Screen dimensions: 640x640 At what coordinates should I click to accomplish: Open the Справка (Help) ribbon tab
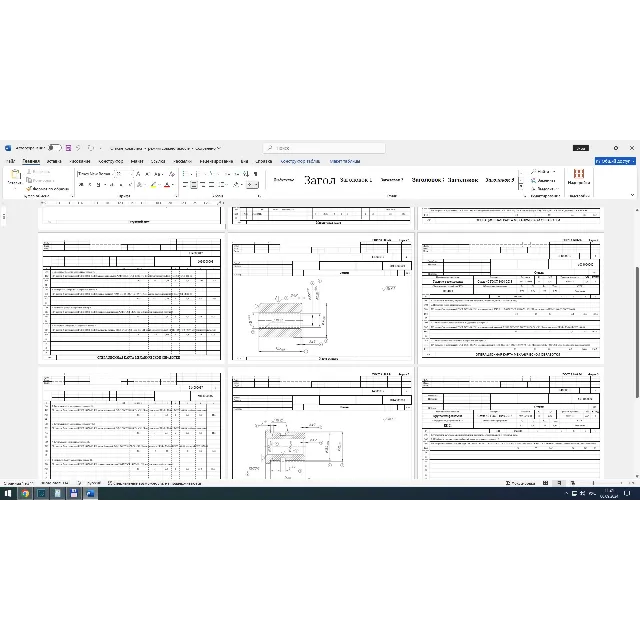pos(264,161)
